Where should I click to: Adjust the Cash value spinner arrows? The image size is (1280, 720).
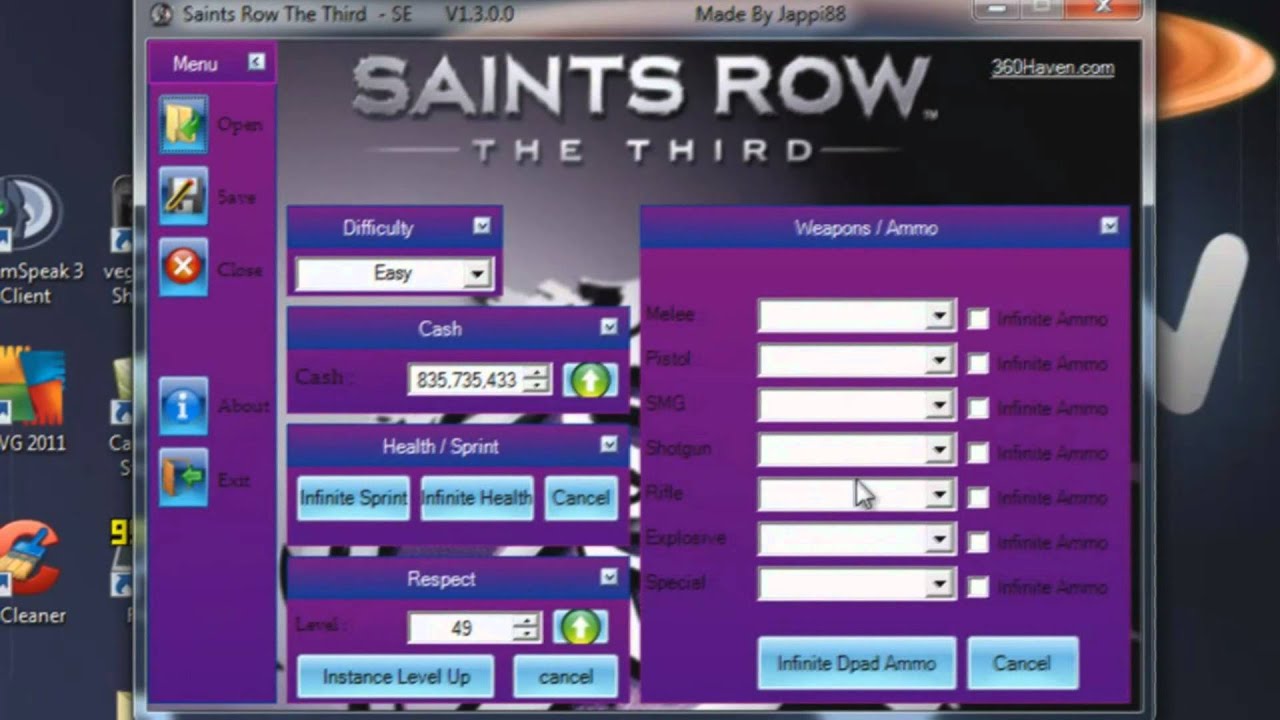537,380
